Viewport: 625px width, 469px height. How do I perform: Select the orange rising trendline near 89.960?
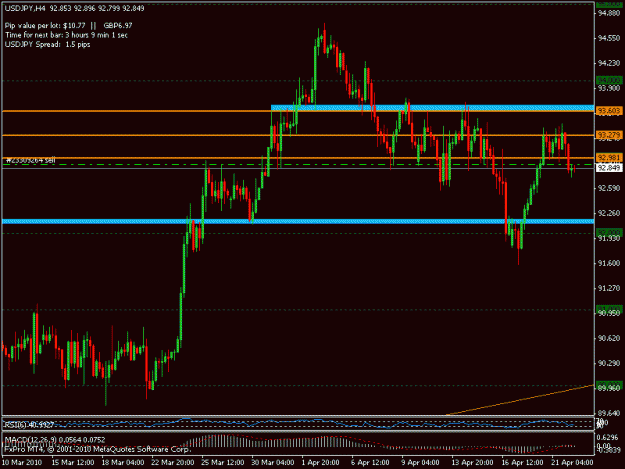(520, 400)
